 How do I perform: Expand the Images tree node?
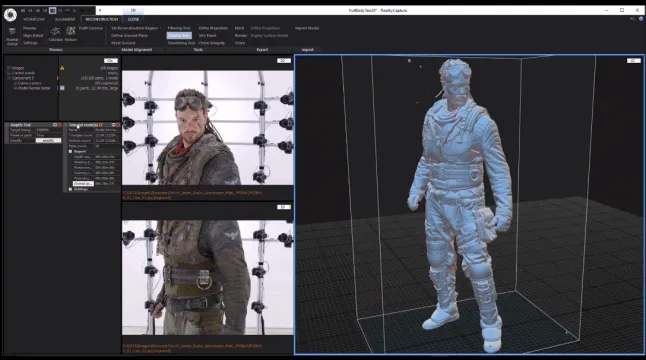pyautogui.click(x=9, y=68)
